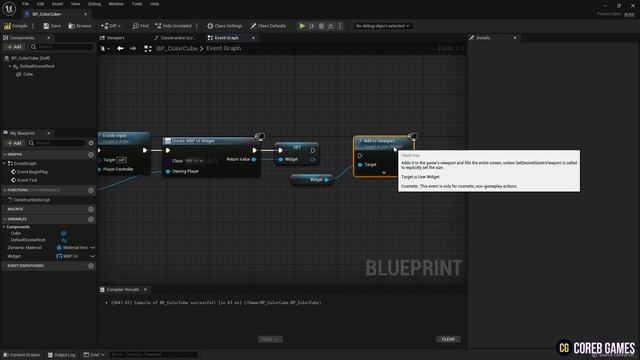640x360 pixels.
Task: Open the Help menu
Action: click(154, 4)
